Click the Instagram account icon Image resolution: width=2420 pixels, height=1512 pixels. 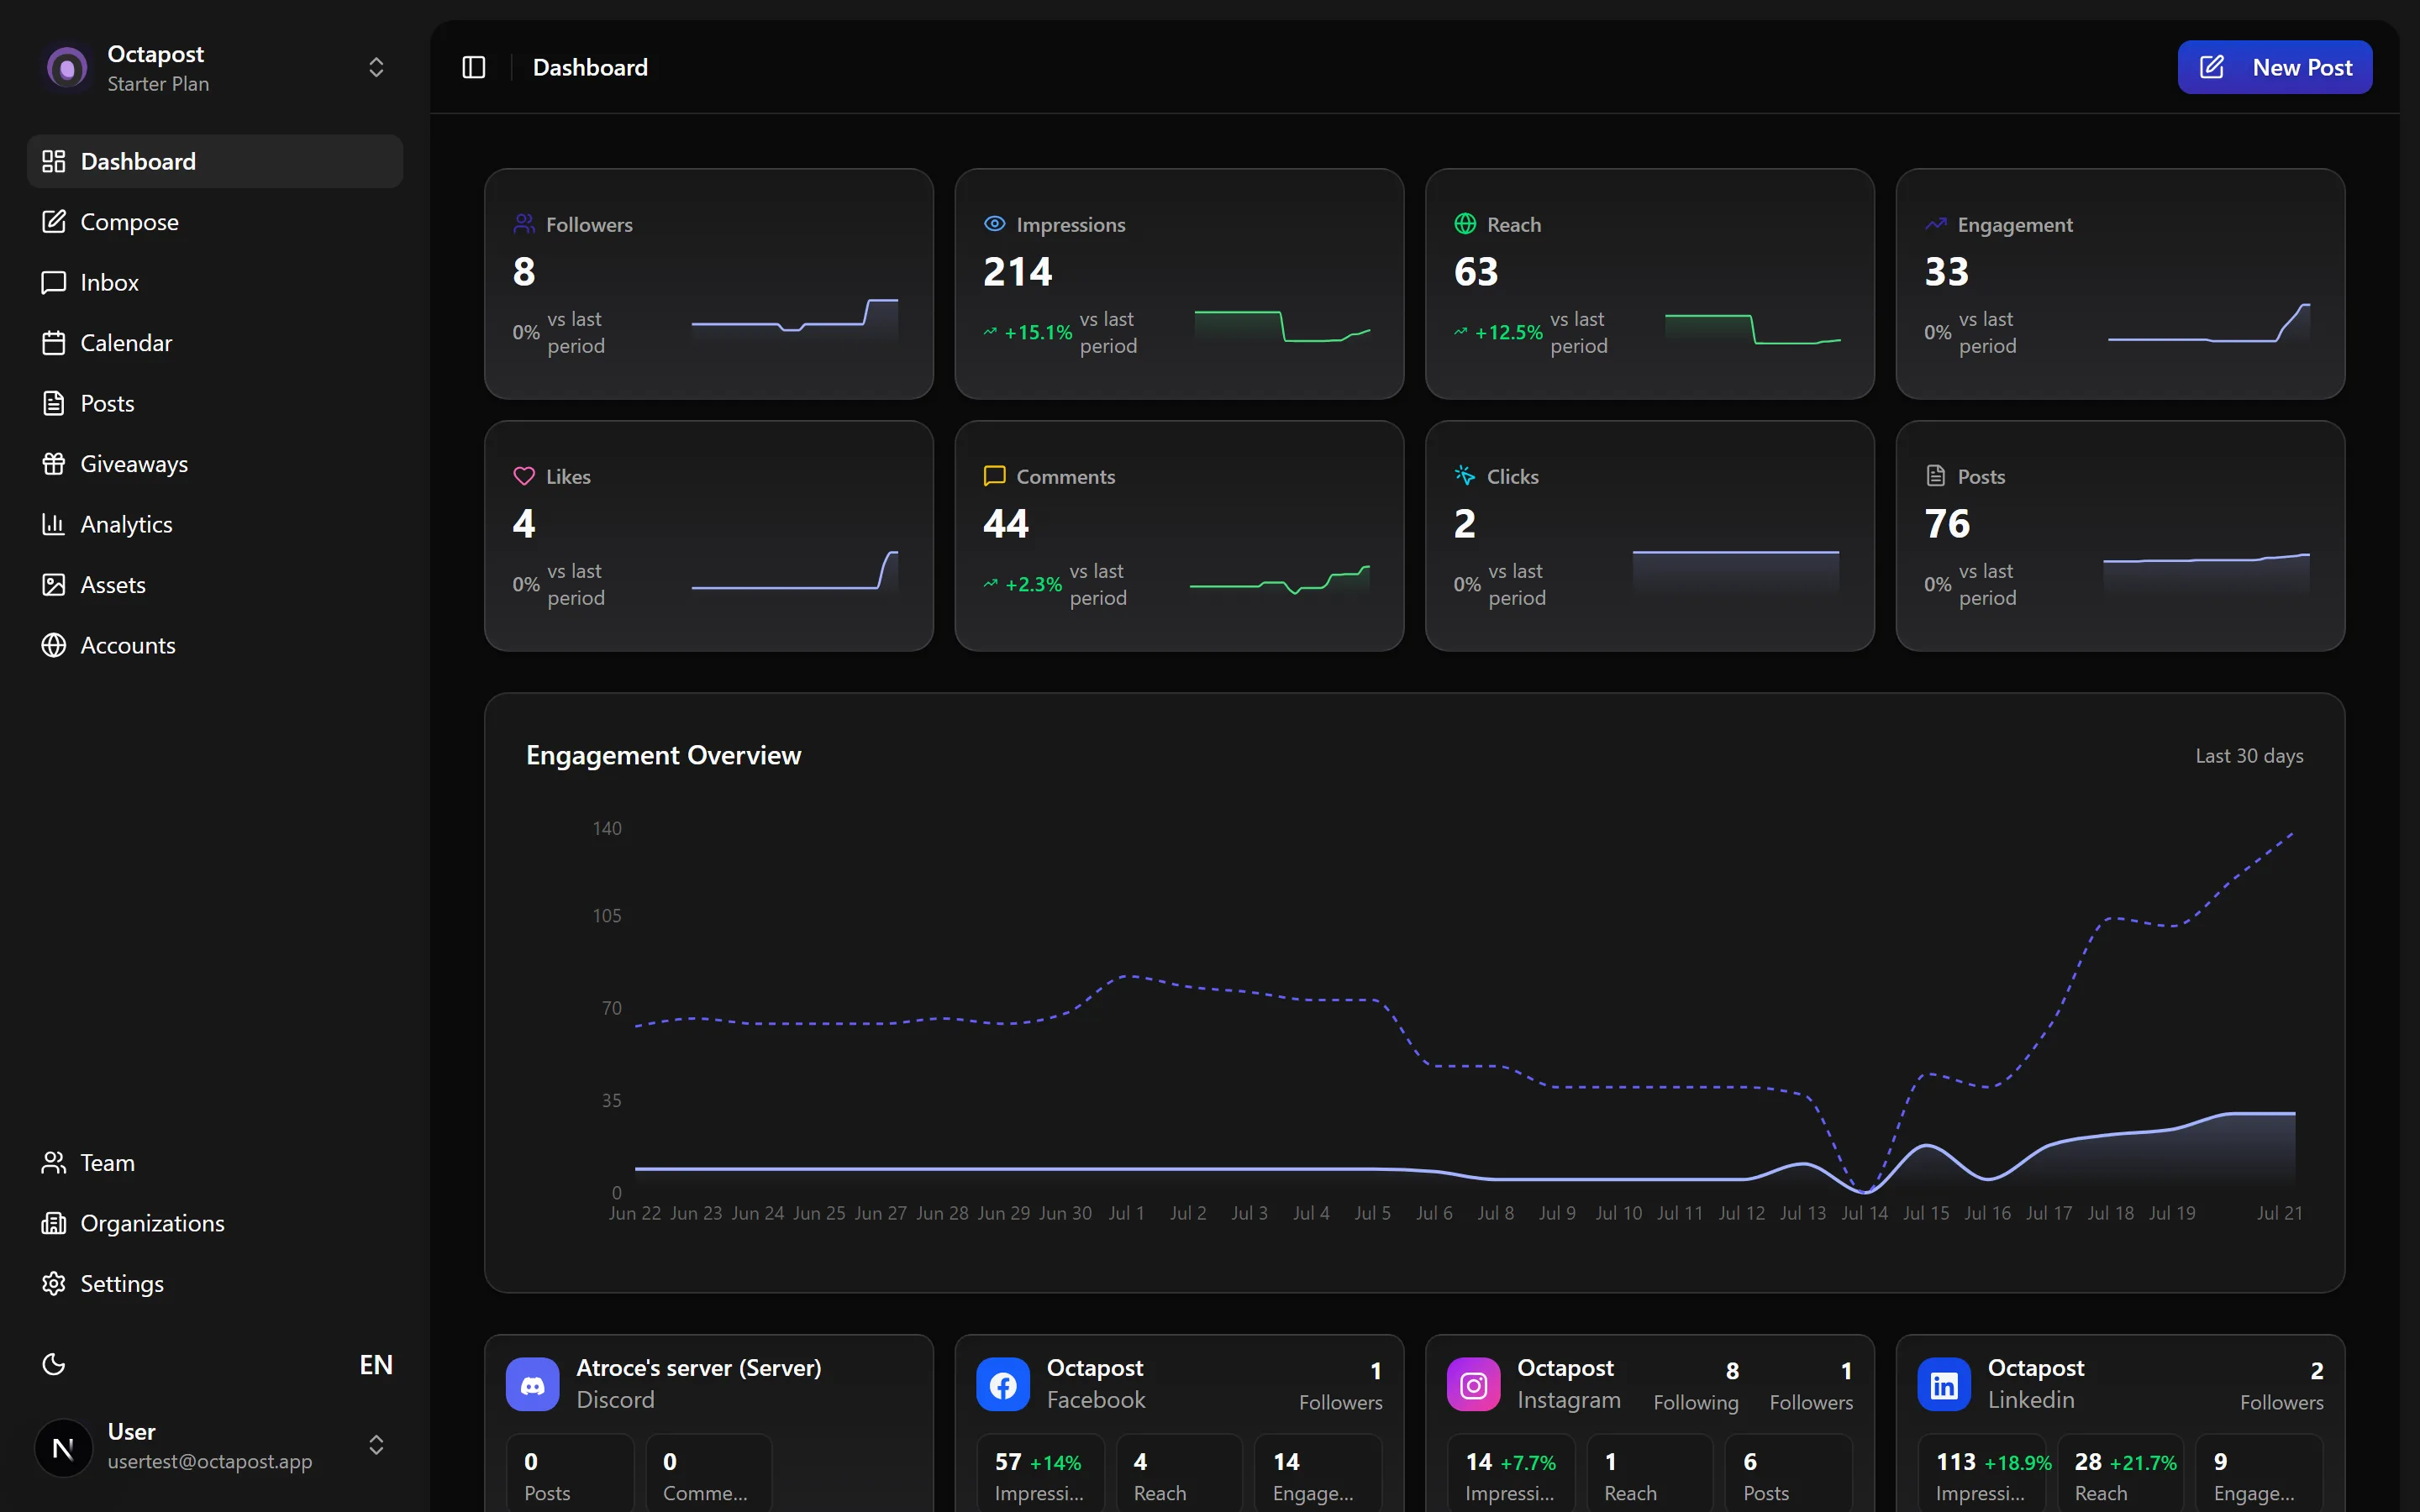click(x=1474, y=1384)
